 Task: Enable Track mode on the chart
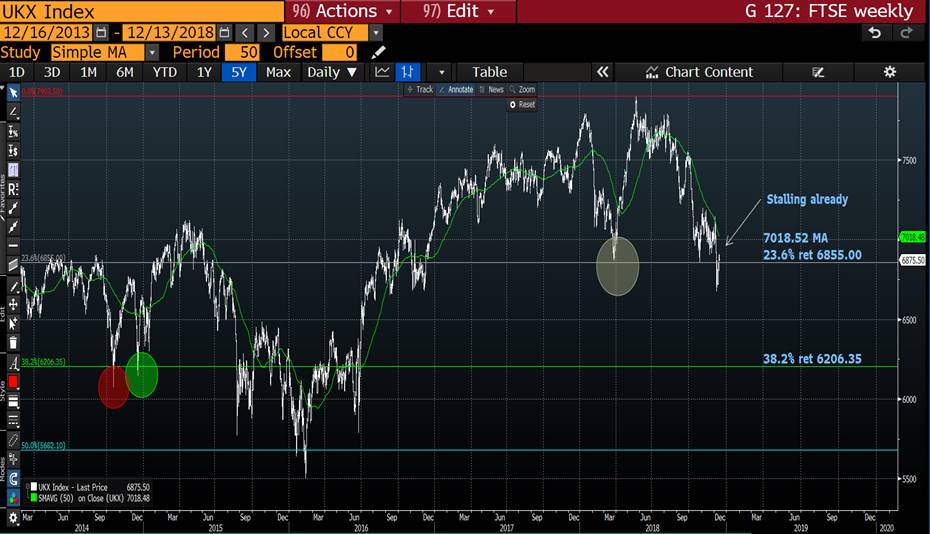420,90
